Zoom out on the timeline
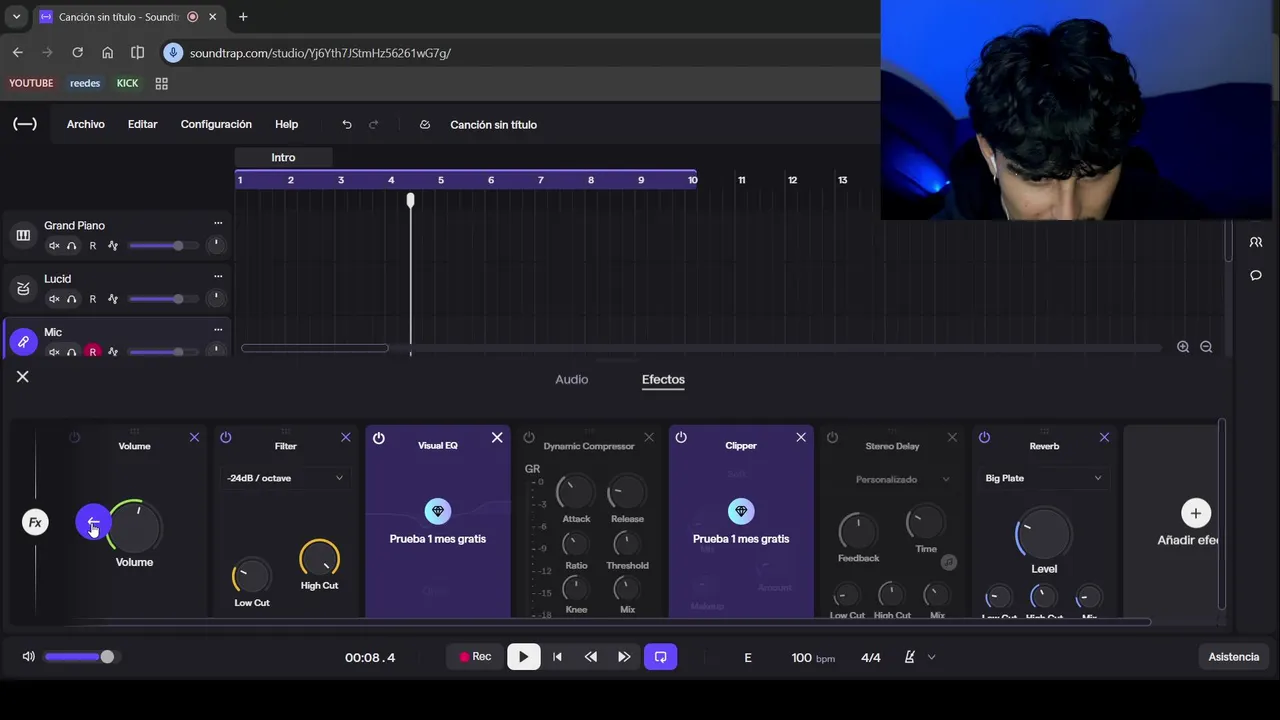The image size is (1280, 720). pyautogui.click(x=1206, y=347)
